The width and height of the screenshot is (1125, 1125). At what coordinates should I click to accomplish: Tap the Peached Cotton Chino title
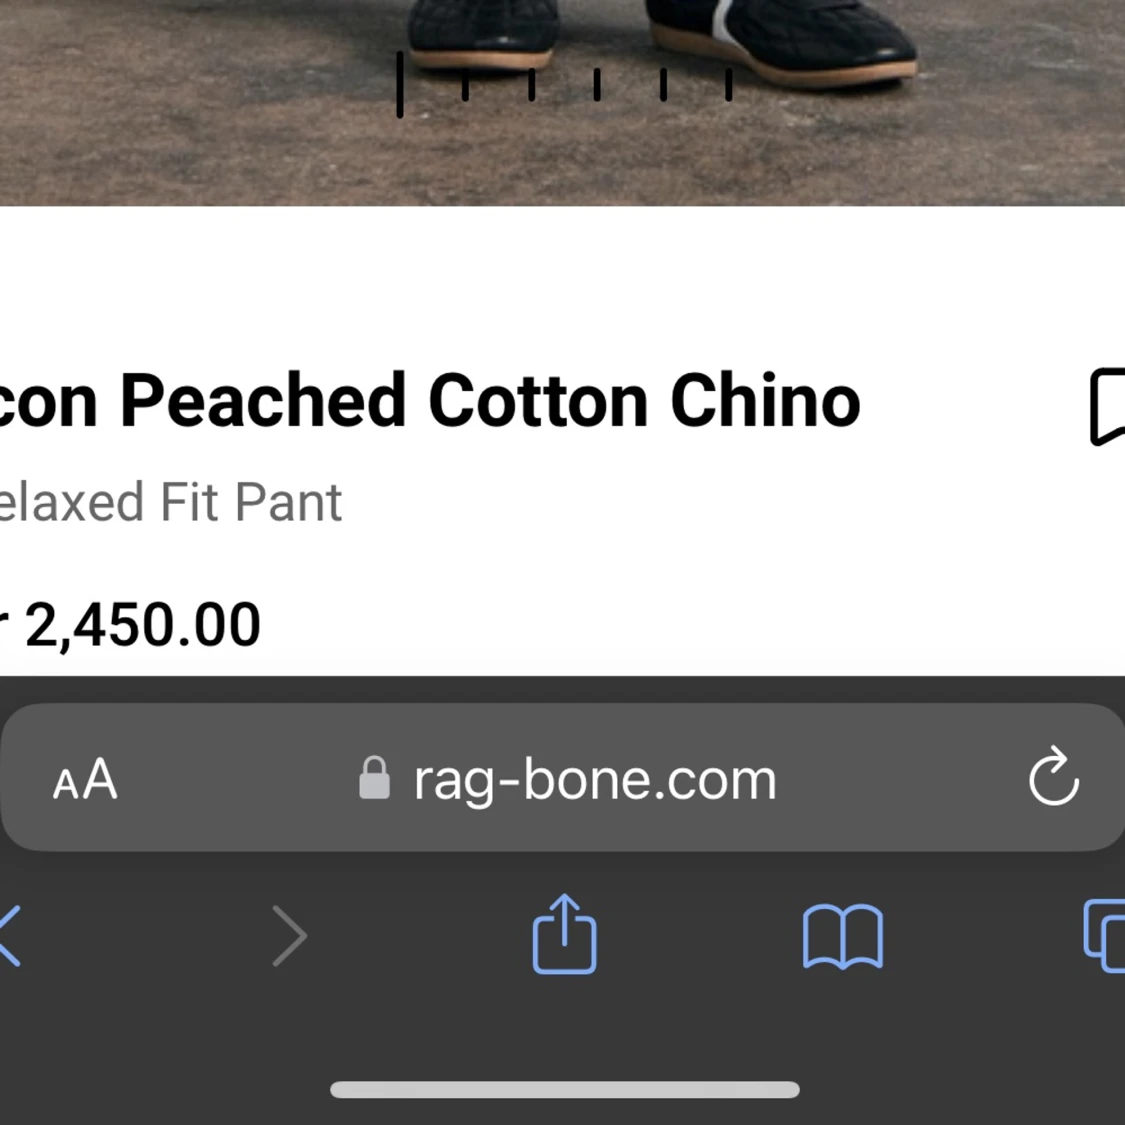[430, 401]
